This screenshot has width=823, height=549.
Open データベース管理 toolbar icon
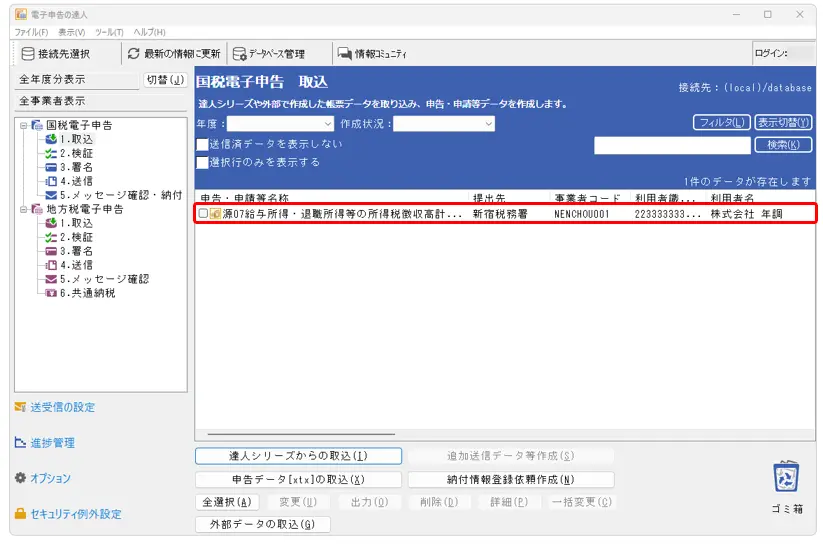point(239,54)
